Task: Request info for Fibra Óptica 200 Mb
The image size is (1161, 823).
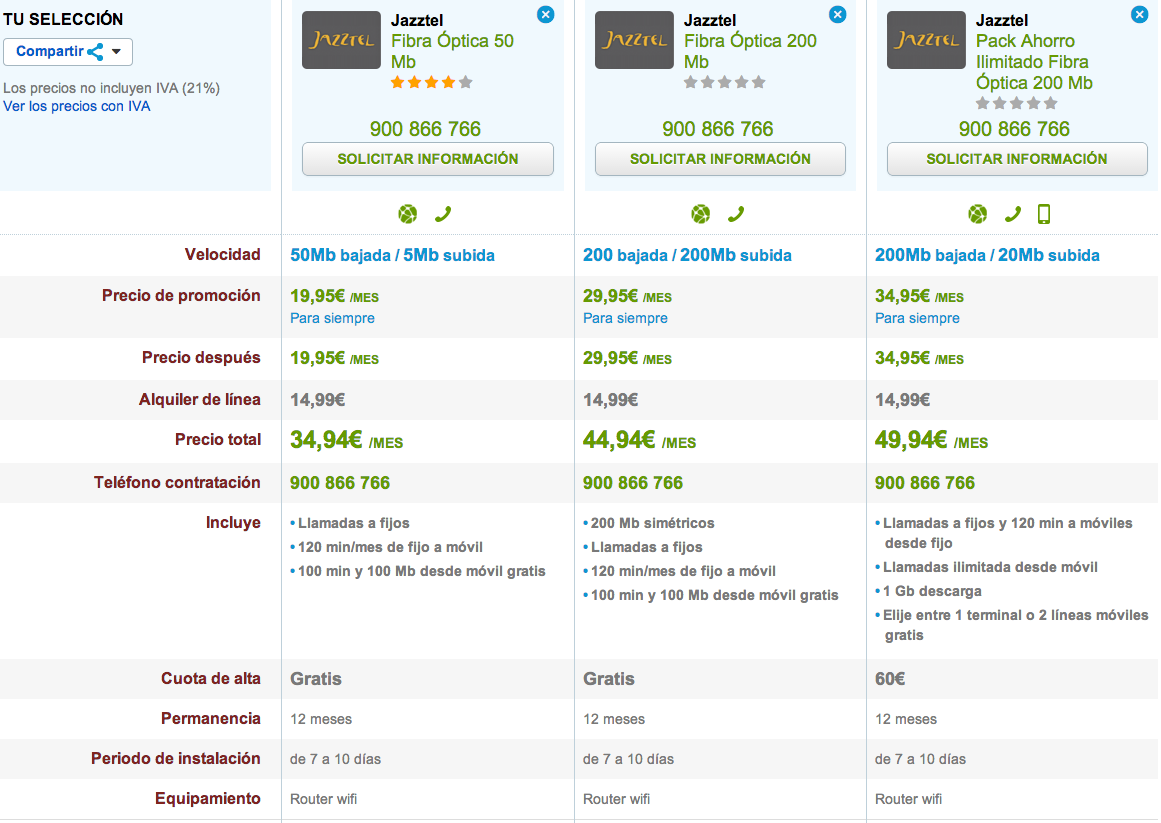Action: coord(720,159)
